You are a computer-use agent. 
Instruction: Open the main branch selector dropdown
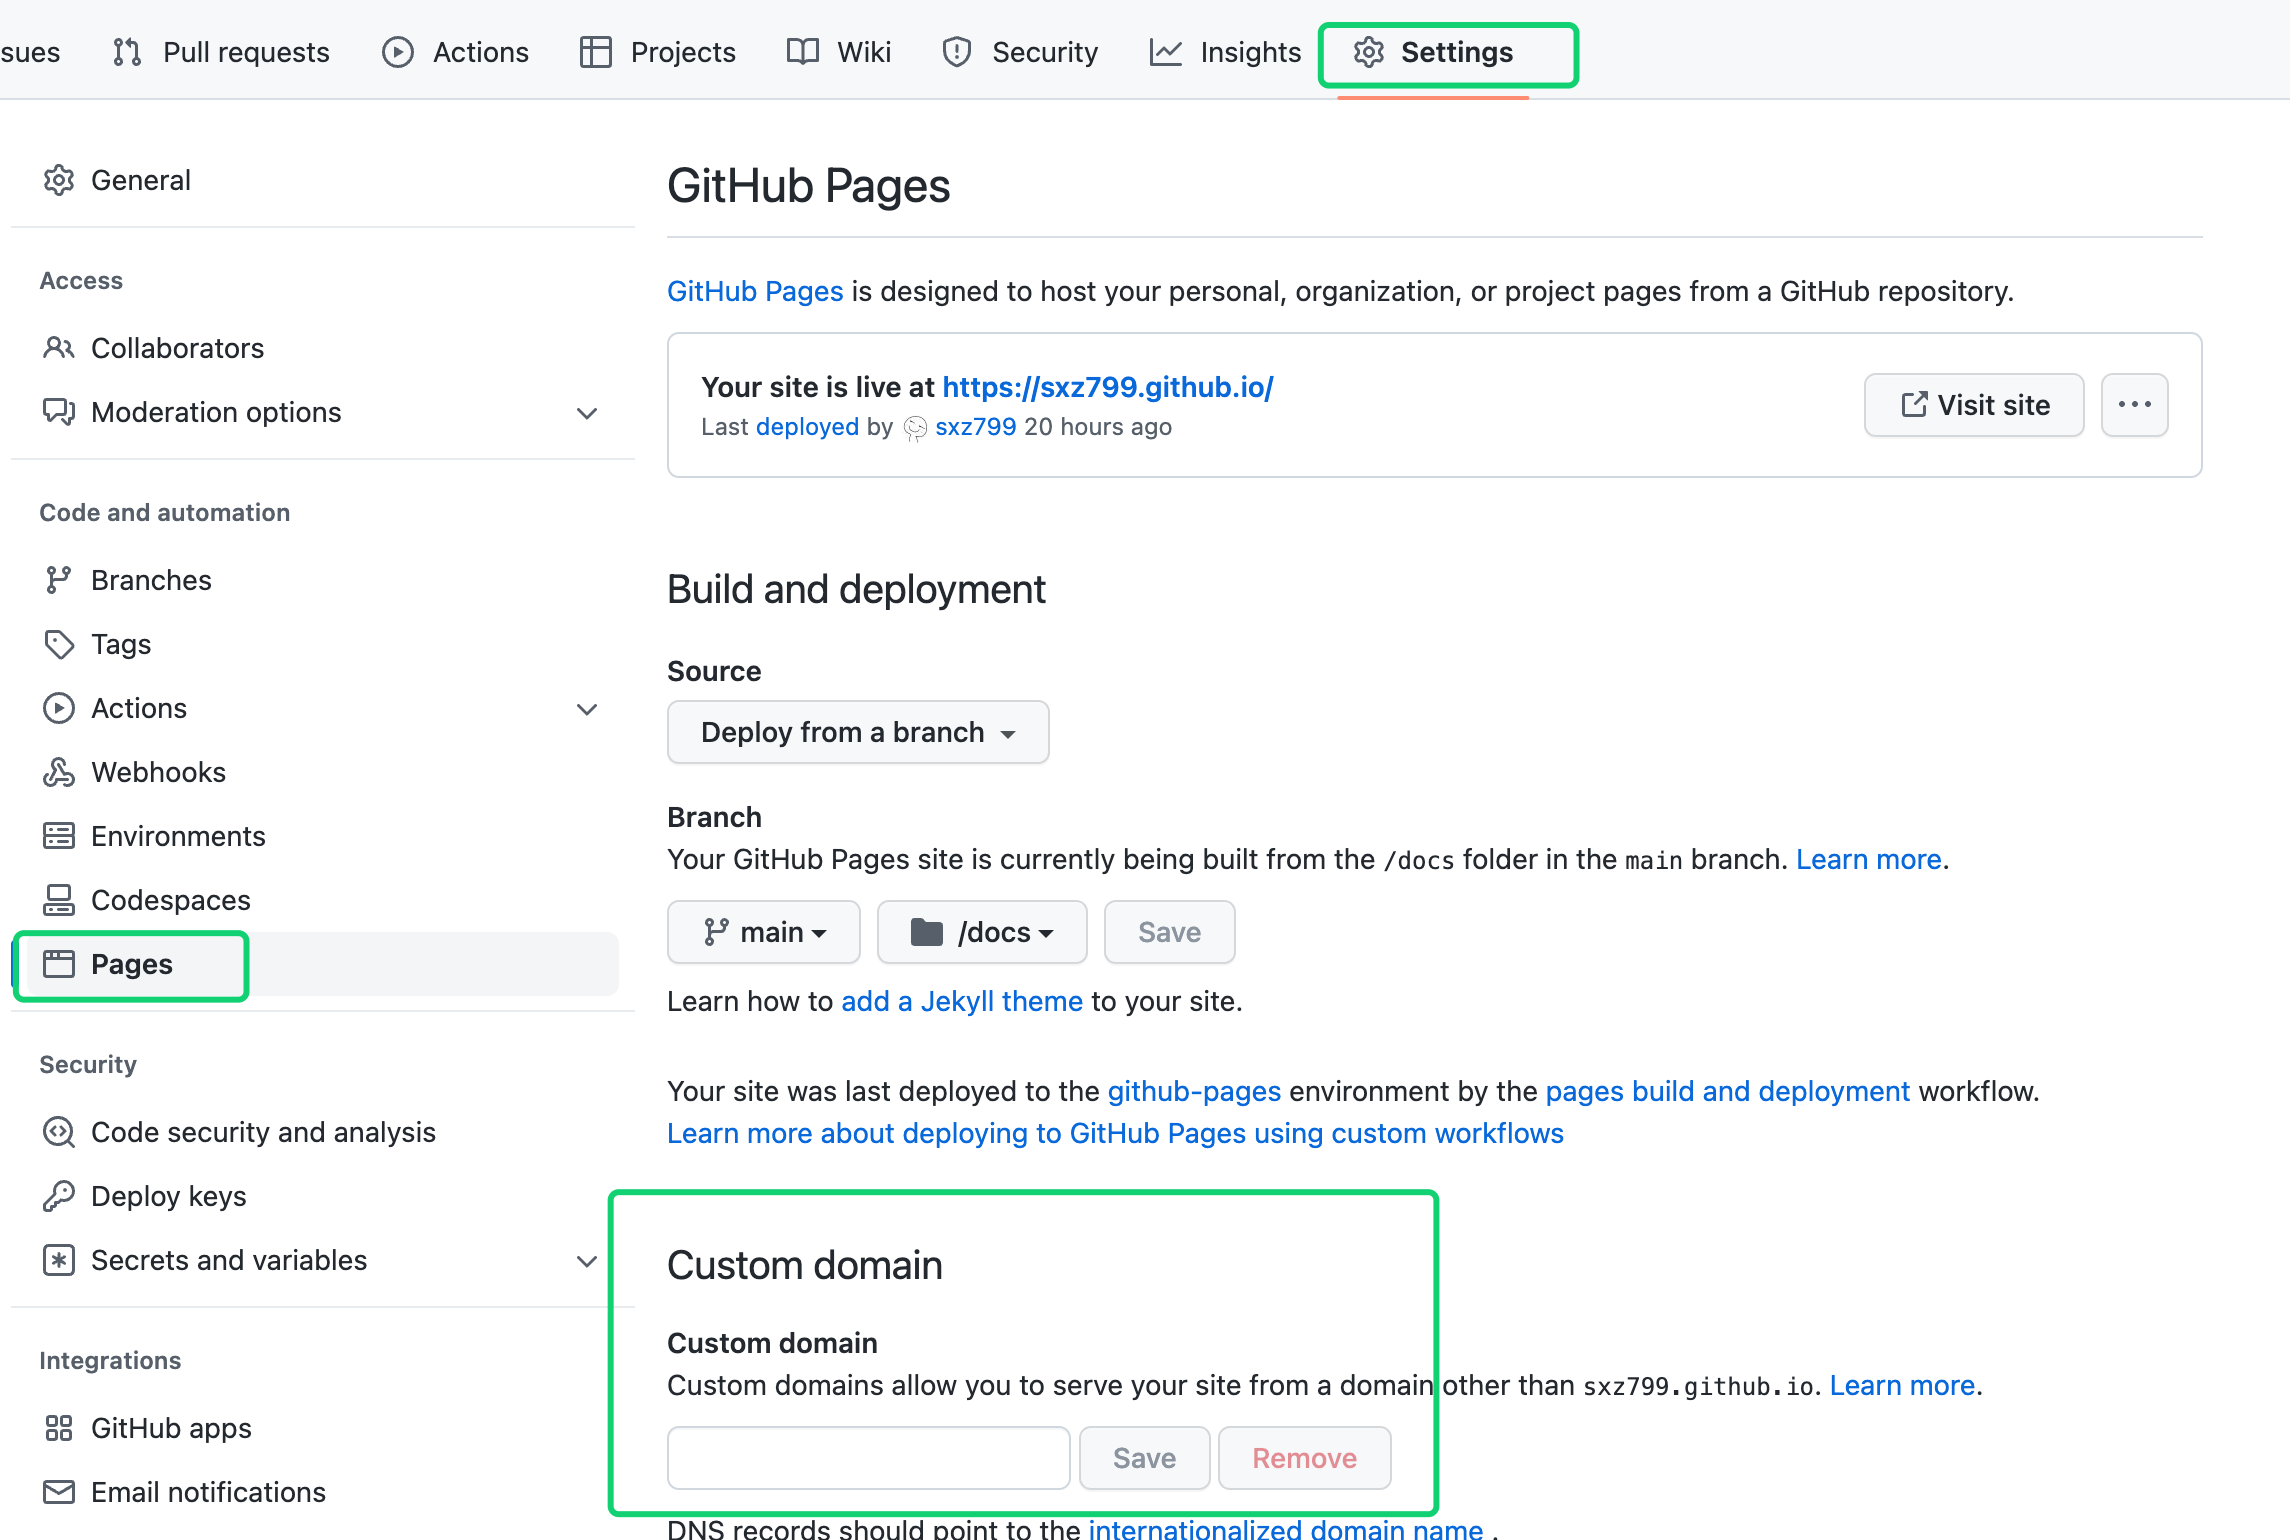point(764,932)
